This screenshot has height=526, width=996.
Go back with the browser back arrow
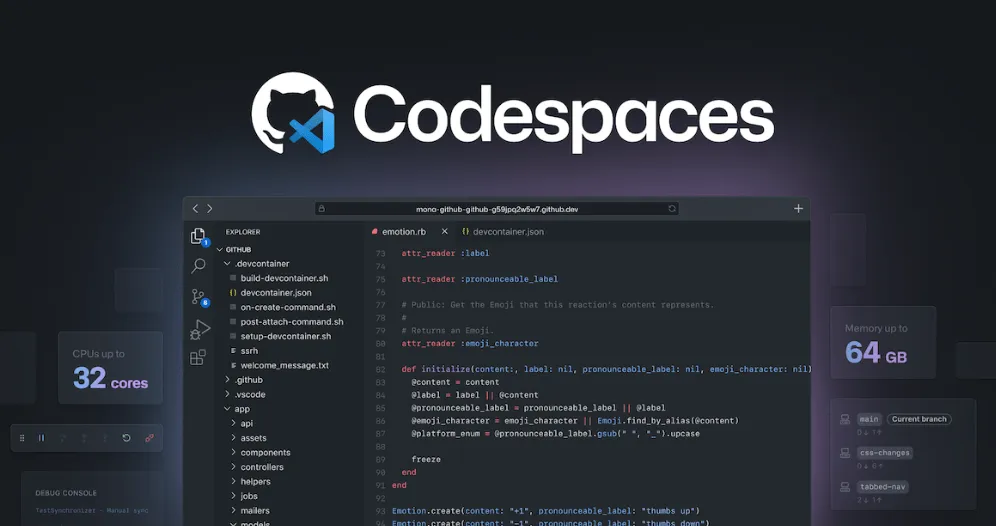click(196, 208)
